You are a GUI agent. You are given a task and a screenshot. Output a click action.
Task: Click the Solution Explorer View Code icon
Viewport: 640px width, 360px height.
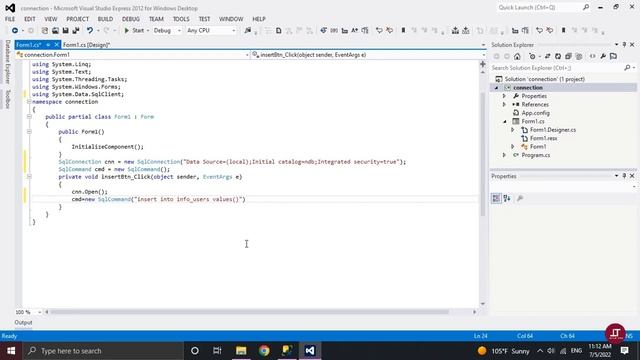(593, 56)
